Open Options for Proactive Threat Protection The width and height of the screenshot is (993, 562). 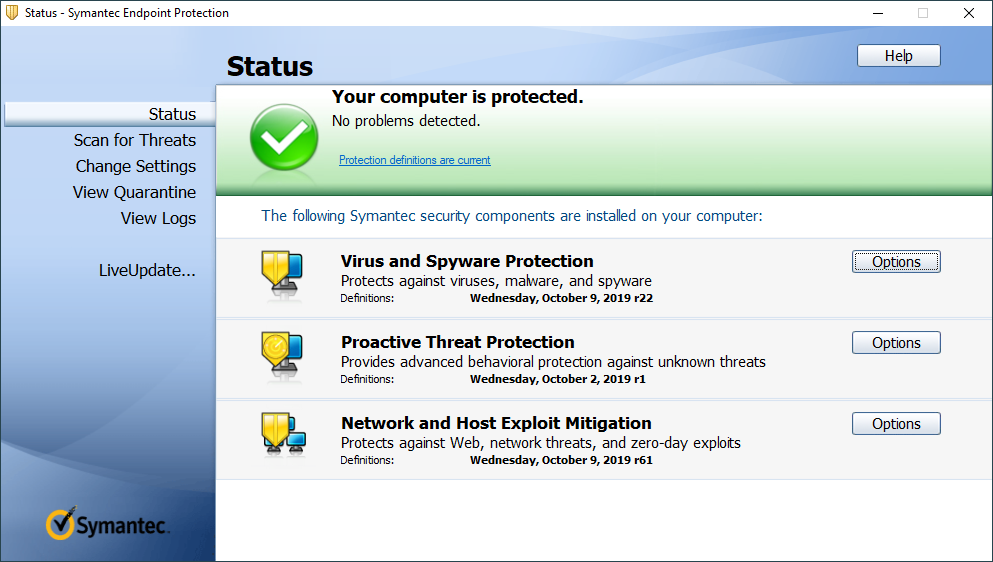click(x=896, y=343)
